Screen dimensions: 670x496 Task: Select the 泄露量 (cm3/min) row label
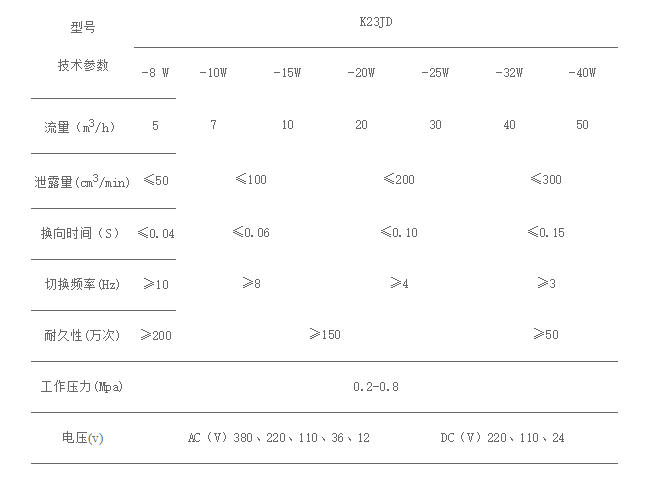tap(83, 181)
